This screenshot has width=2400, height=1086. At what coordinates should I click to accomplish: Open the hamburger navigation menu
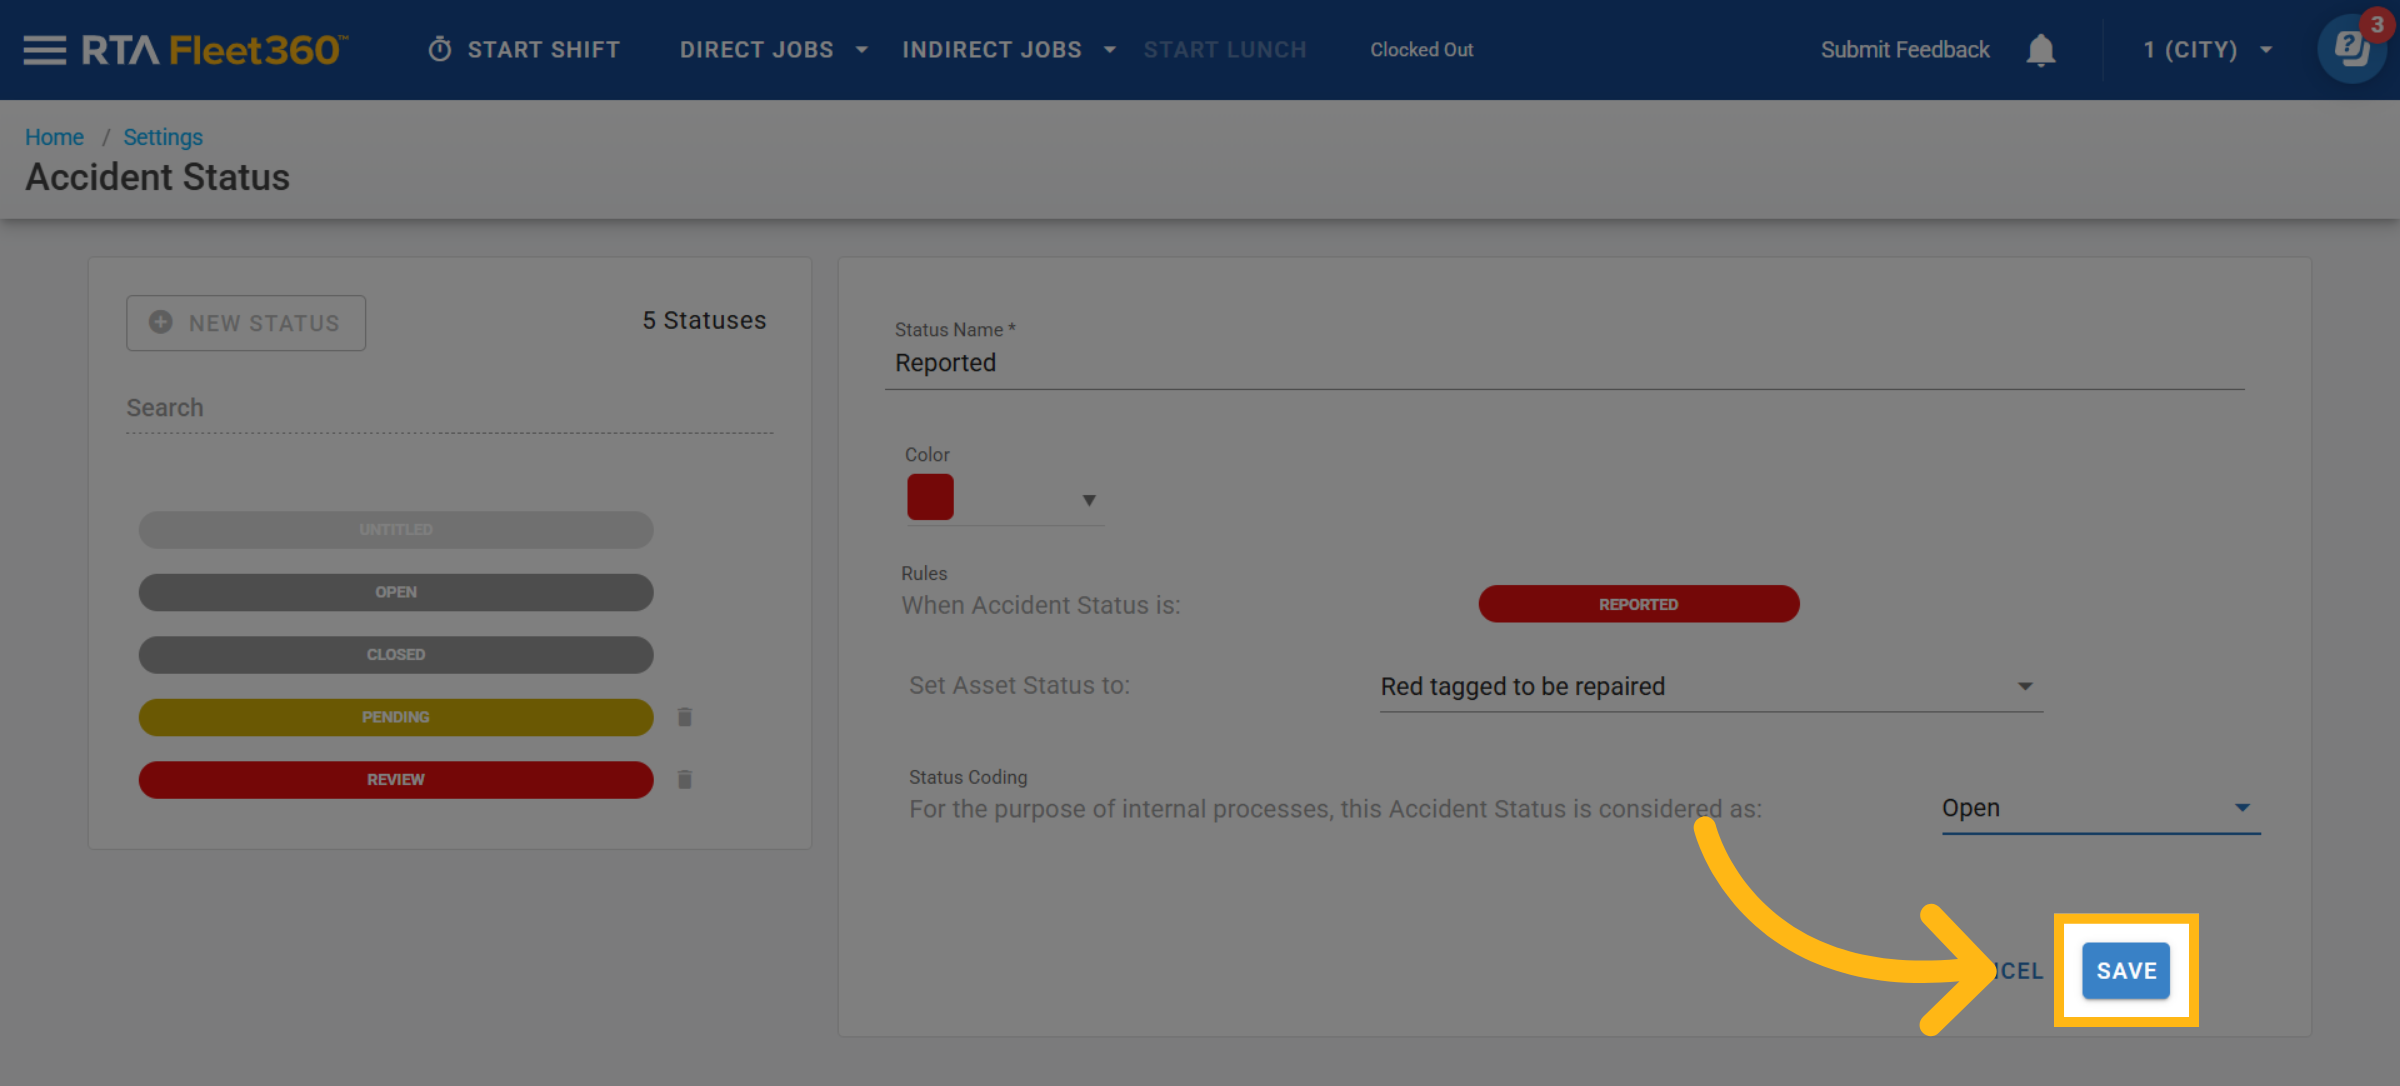click(44, 50)
